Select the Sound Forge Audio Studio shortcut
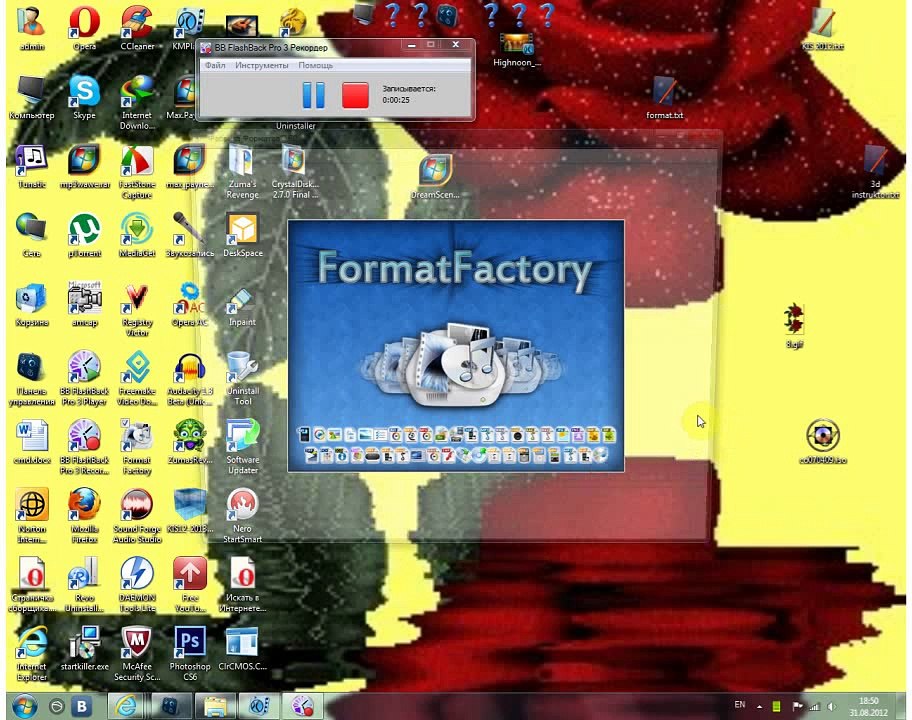 point(137,517)
